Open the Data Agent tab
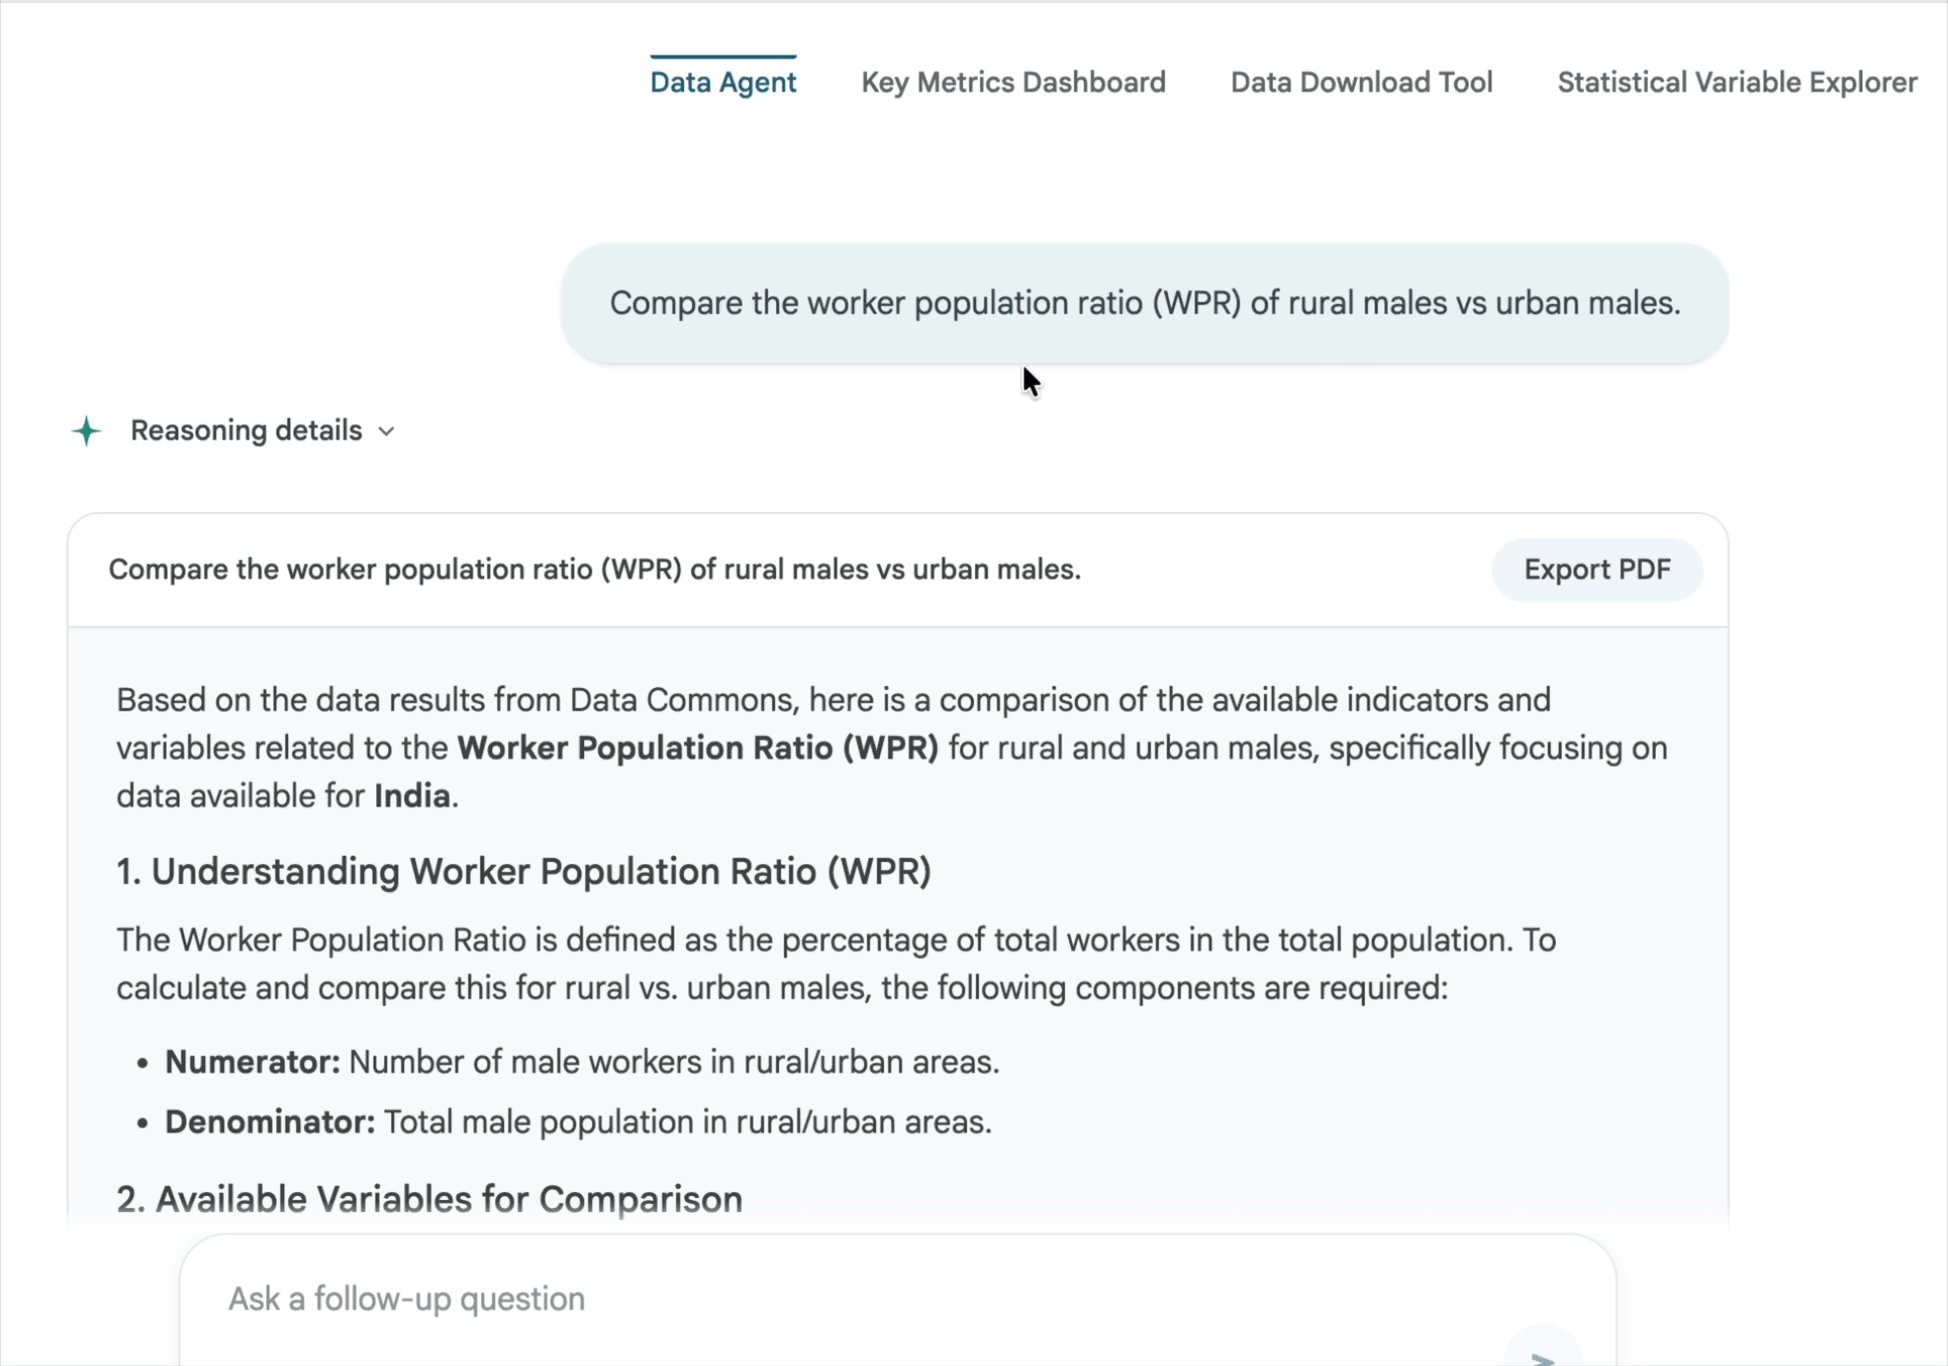This screenshot has height=1366, width=1948. (723, 82)
